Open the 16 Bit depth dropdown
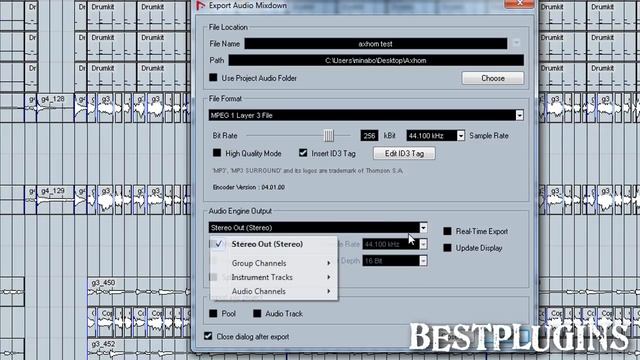This screenshot has width=640, height=360. pyautogui.click(x=423, y=261)
